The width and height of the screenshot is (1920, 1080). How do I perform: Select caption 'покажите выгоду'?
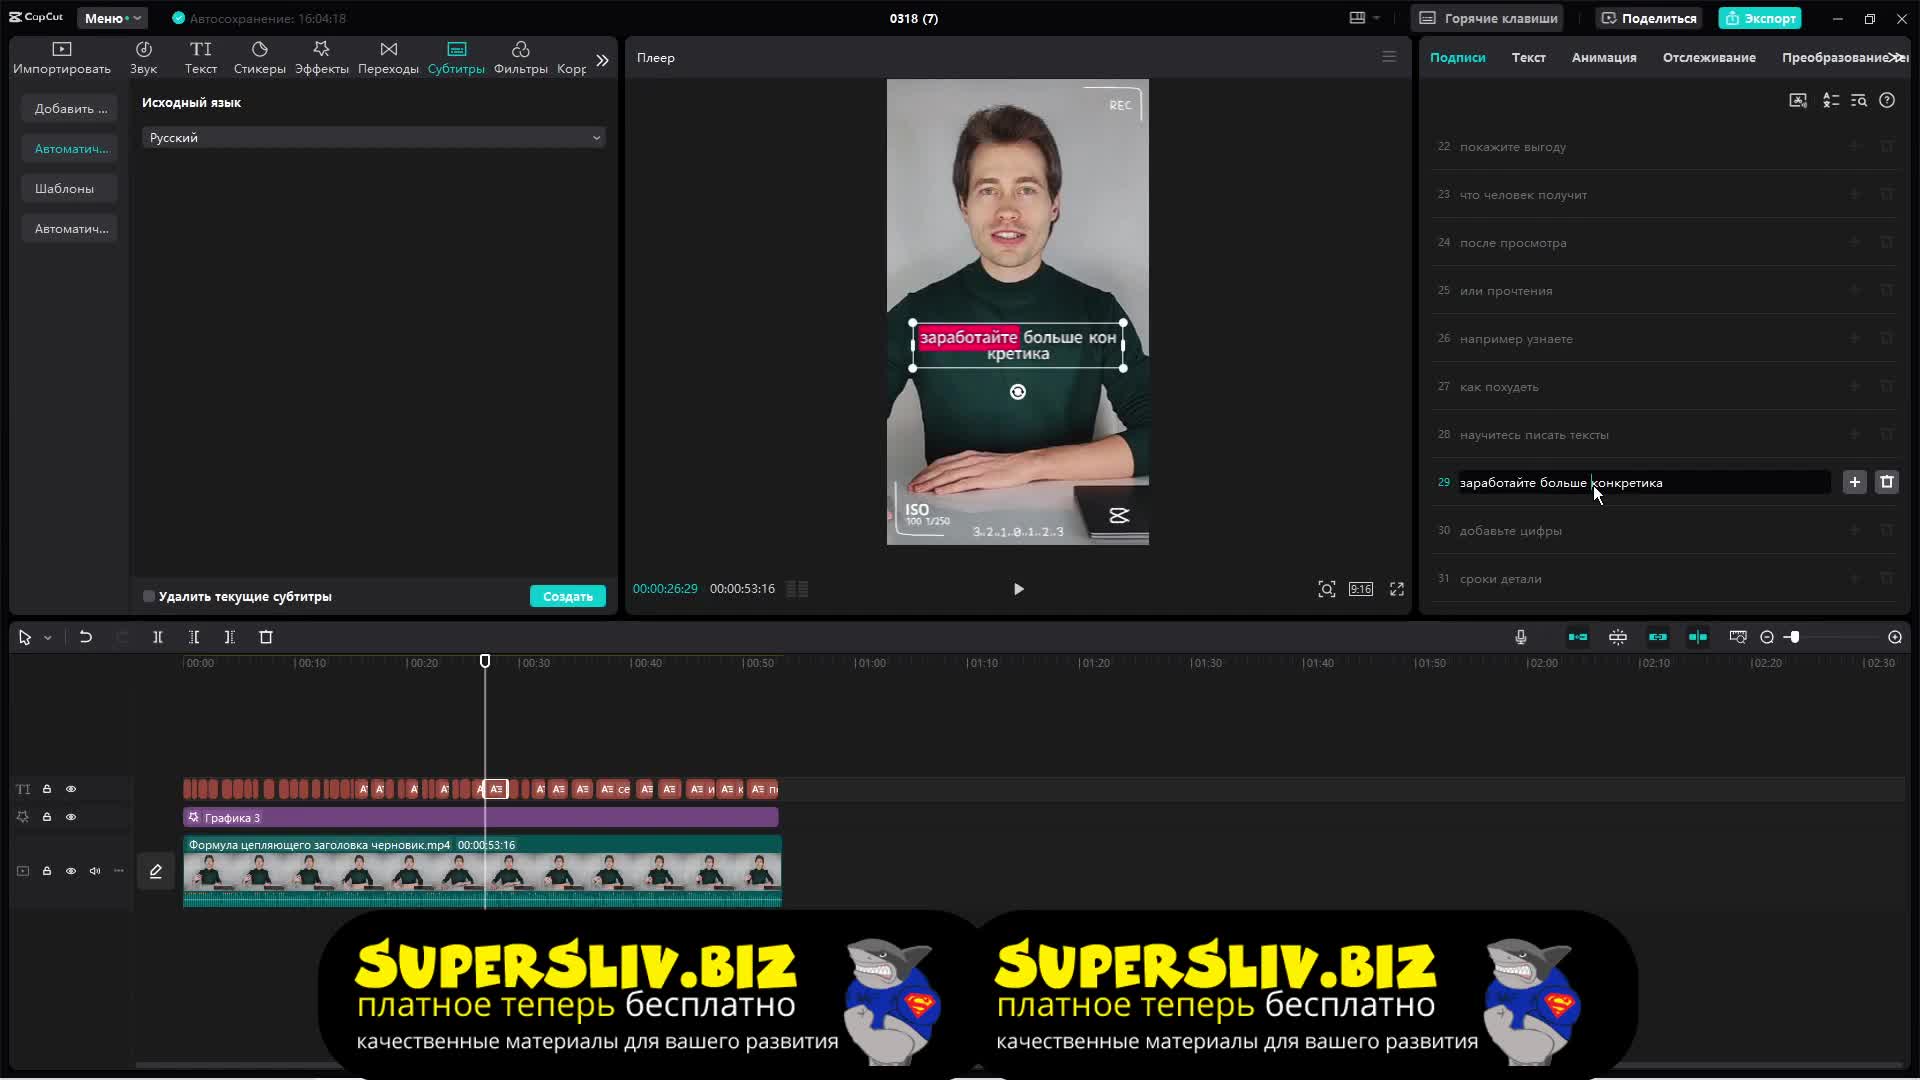tap(1512, 147)
